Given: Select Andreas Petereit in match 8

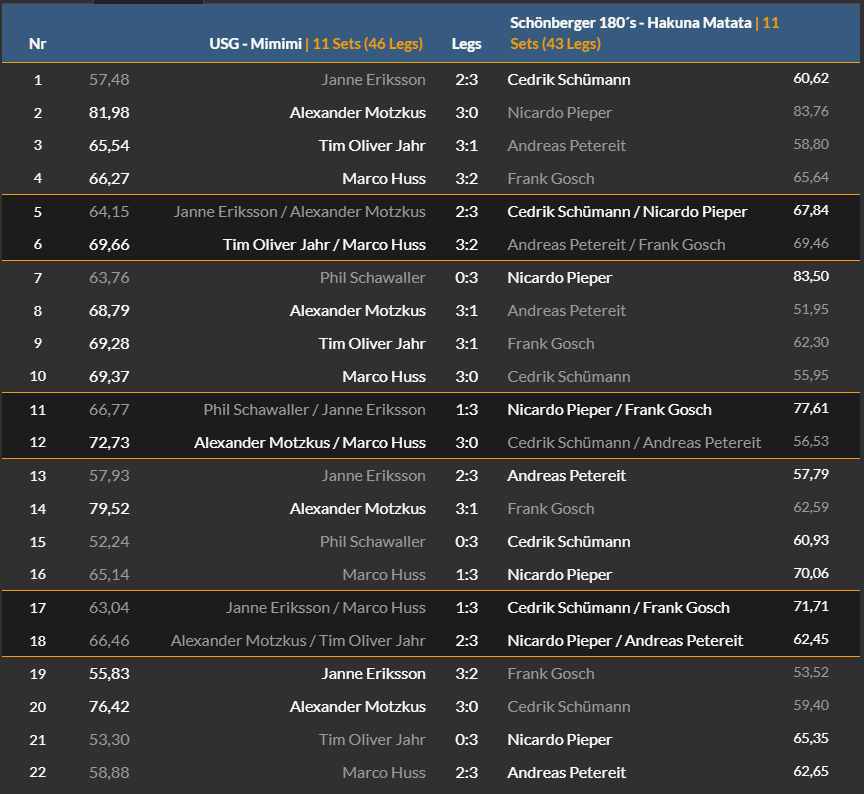Looking at the screenshot, I should coord(566,311).
